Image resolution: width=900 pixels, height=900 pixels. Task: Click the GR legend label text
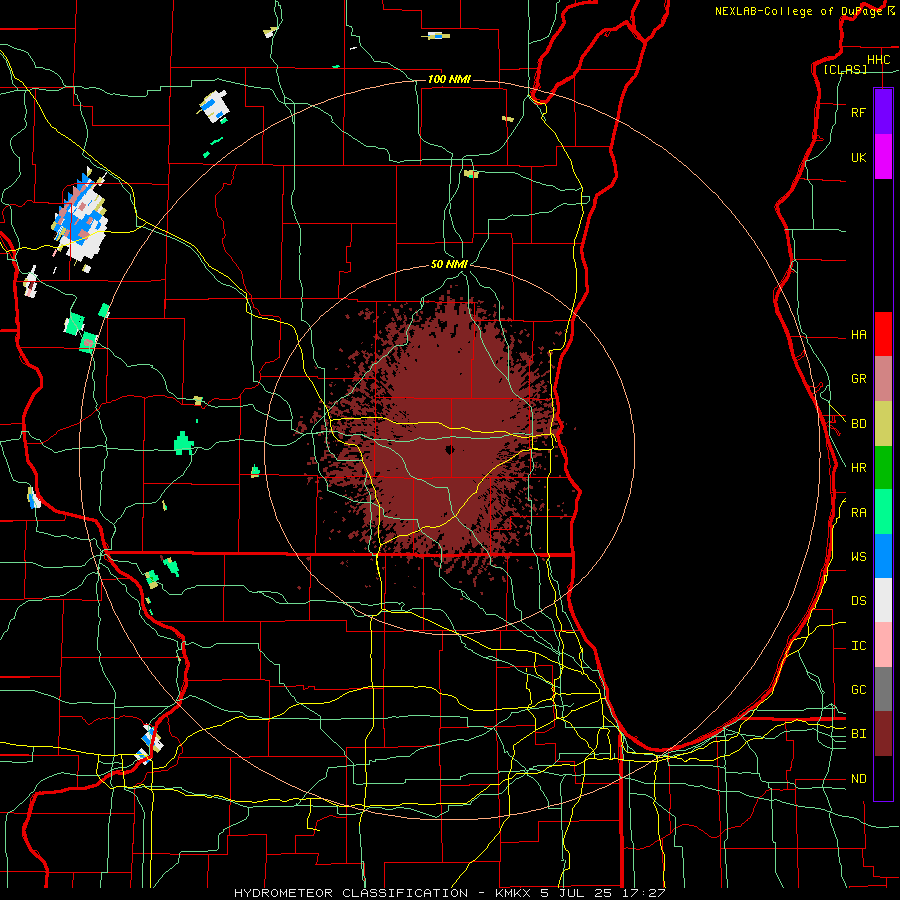pos(858,379)
